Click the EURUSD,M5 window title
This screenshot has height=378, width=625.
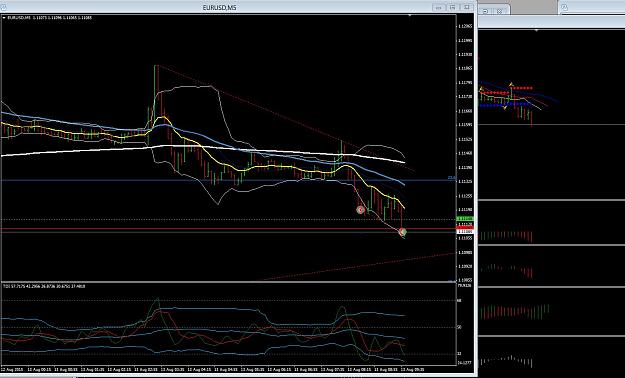pos(220,7)
